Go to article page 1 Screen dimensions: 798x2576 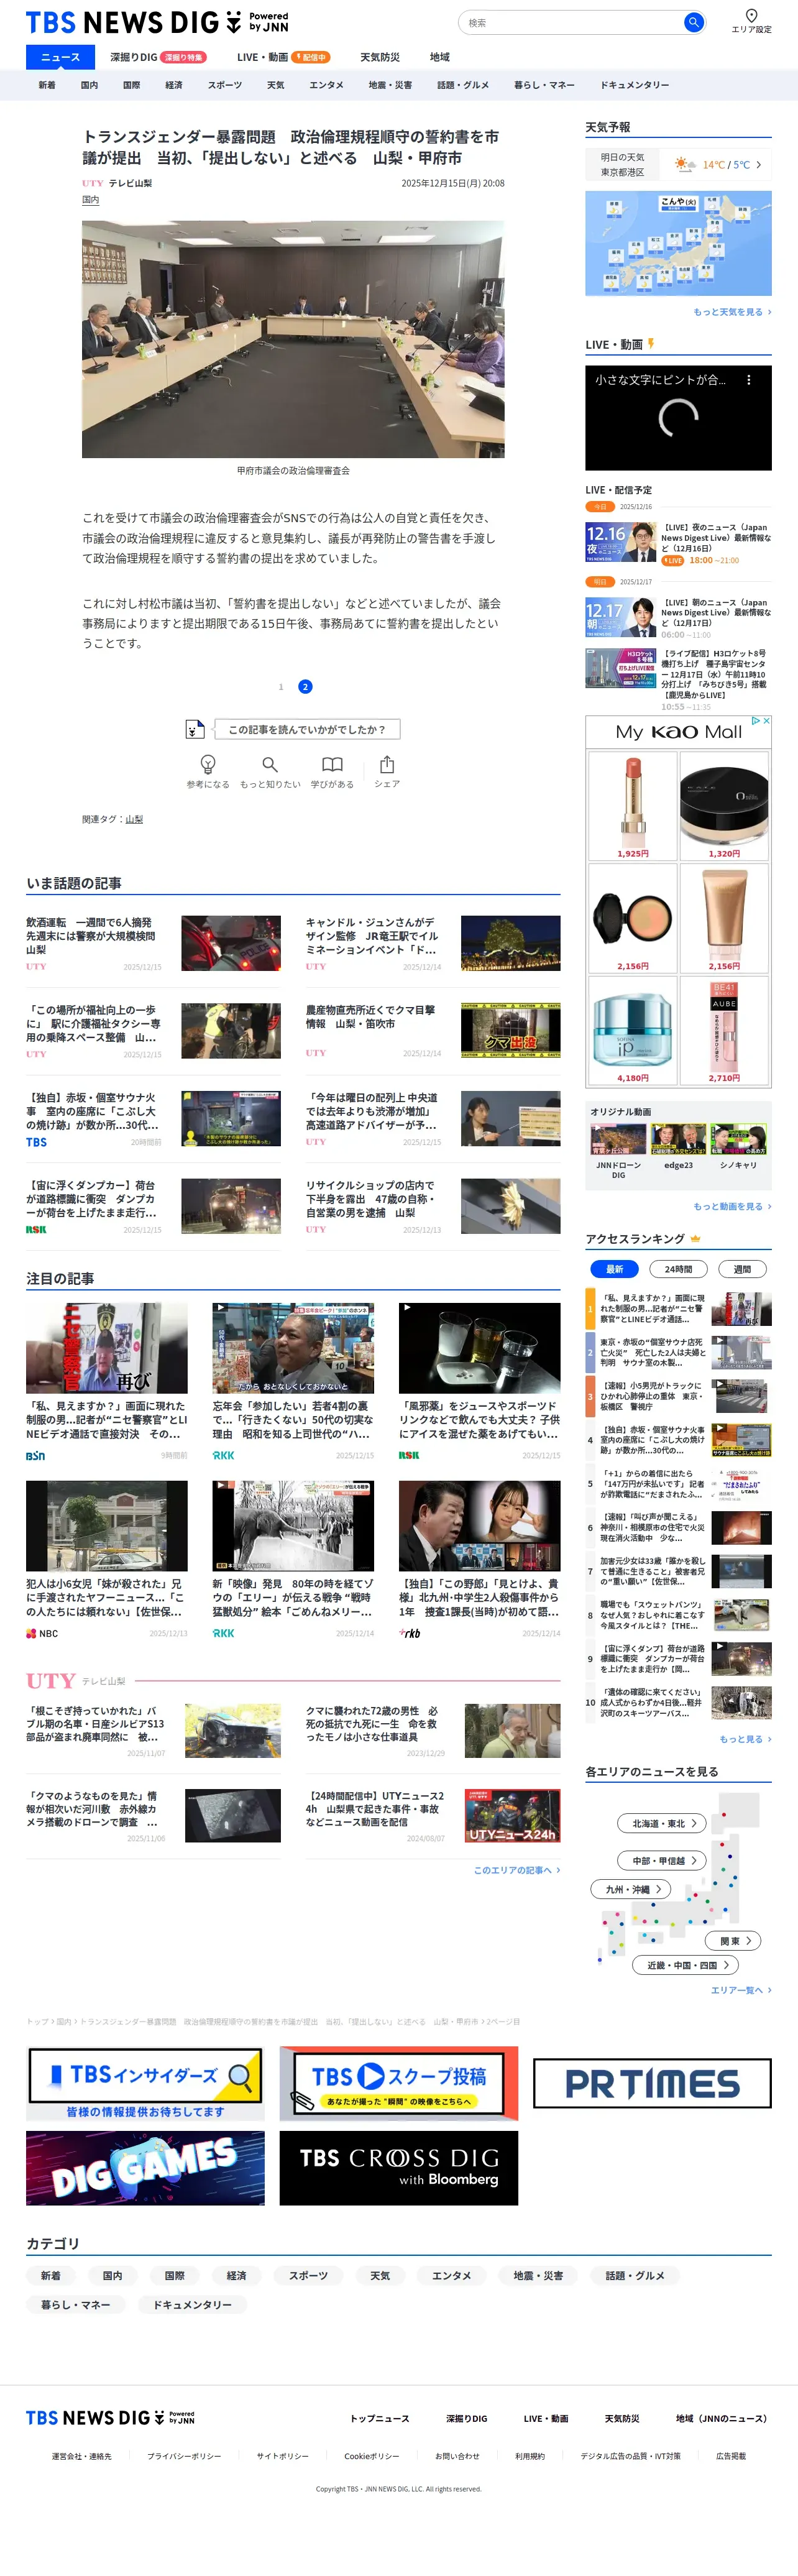click(x=281, y=687)
